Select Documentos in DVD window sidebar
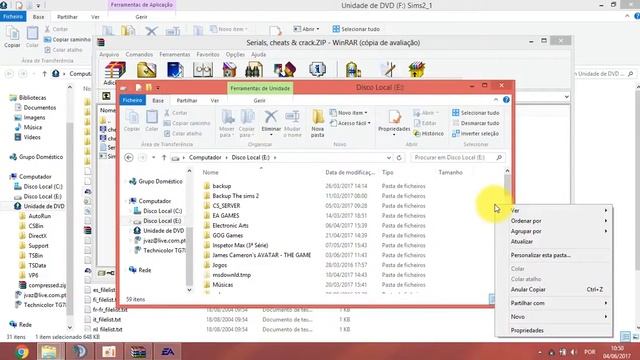The image size is (640, 360). 40,108
